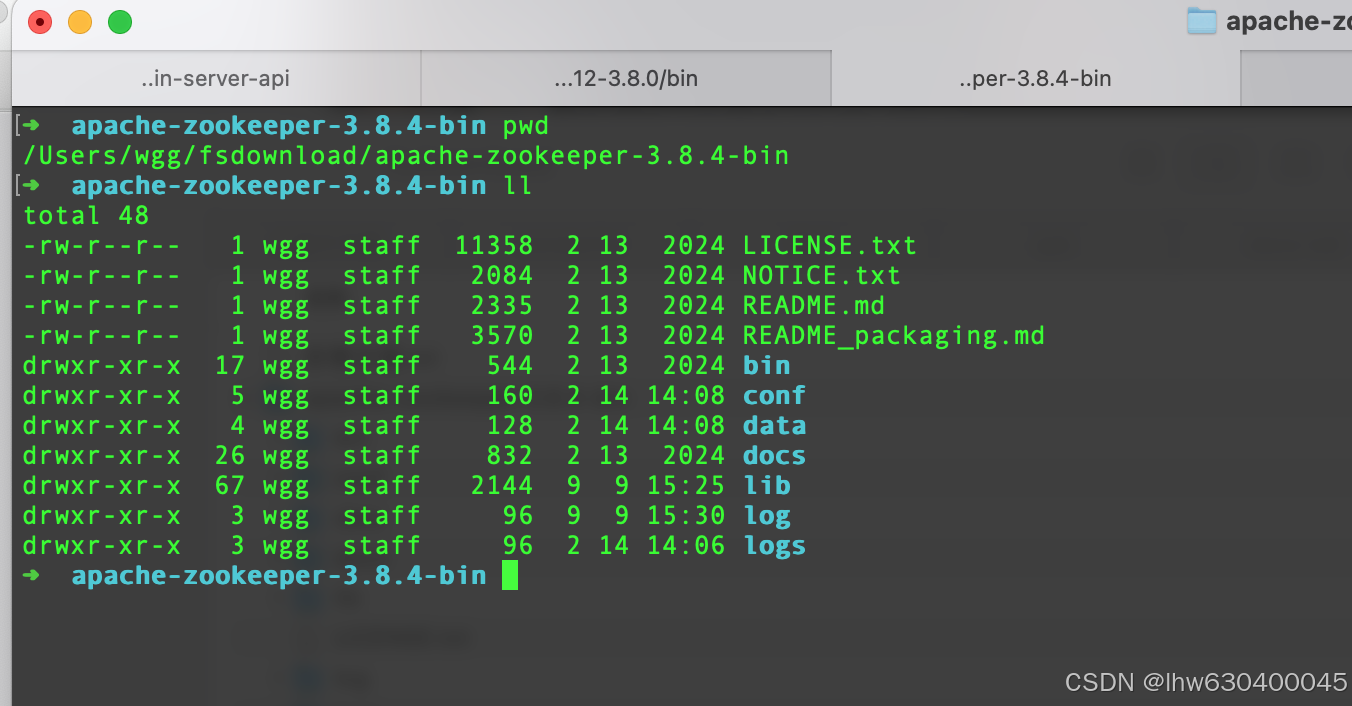Click the time 14:06 on logs row
Viewport: 1352px width, 706px height.
685,546
